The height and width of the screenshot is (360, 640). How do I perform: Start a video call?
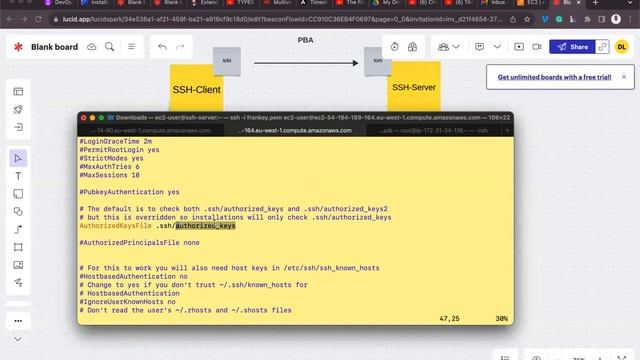(537, 47)
